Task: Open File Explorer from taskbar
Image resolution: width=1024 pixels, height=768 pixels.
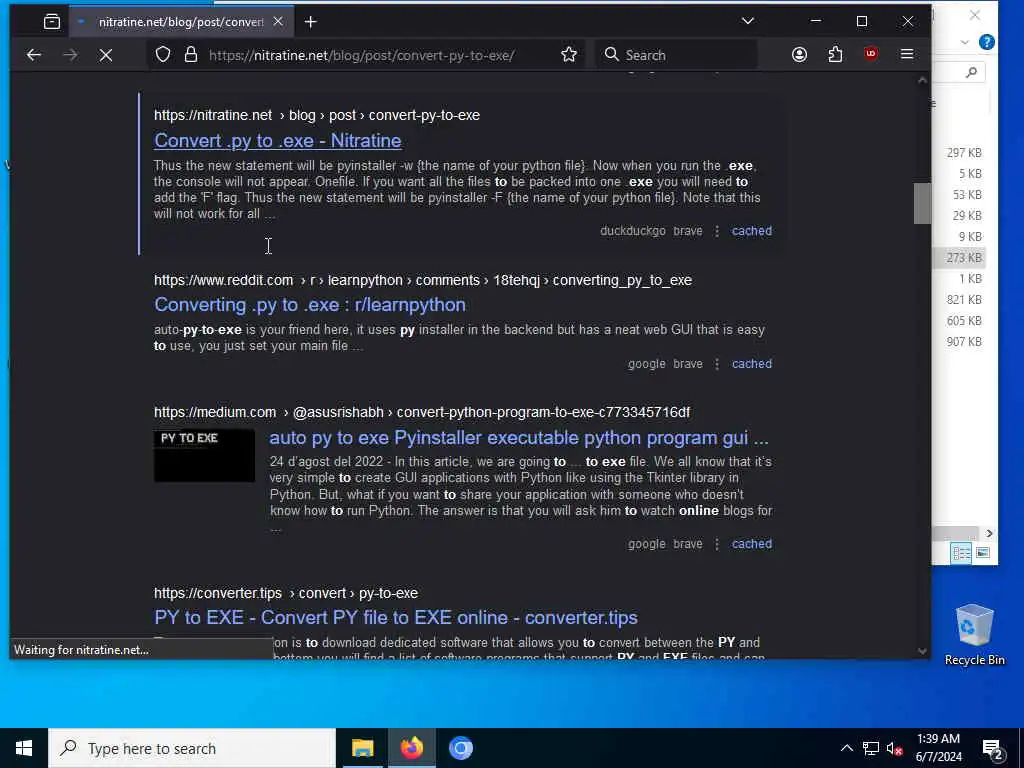Action: coord(362,748)
